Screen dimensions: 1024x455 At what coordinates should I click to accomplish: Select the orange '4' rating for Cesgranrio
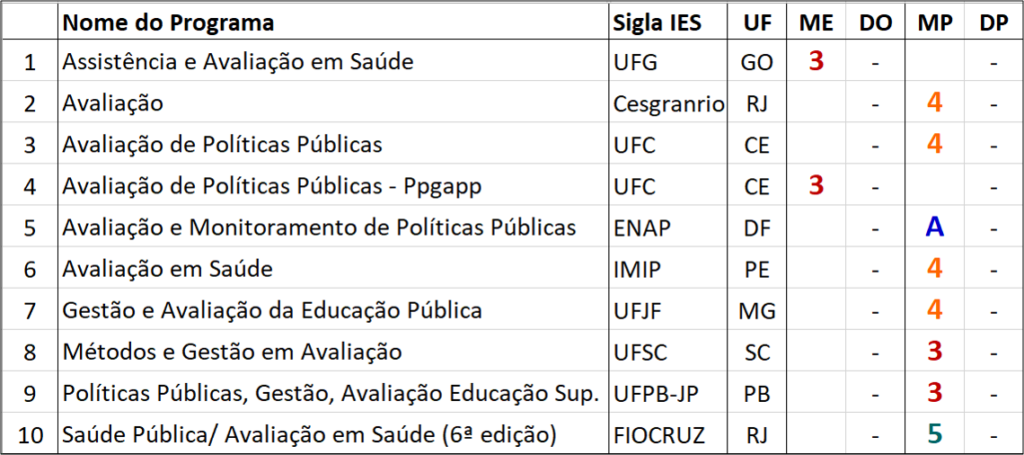(x=935, y=103)
